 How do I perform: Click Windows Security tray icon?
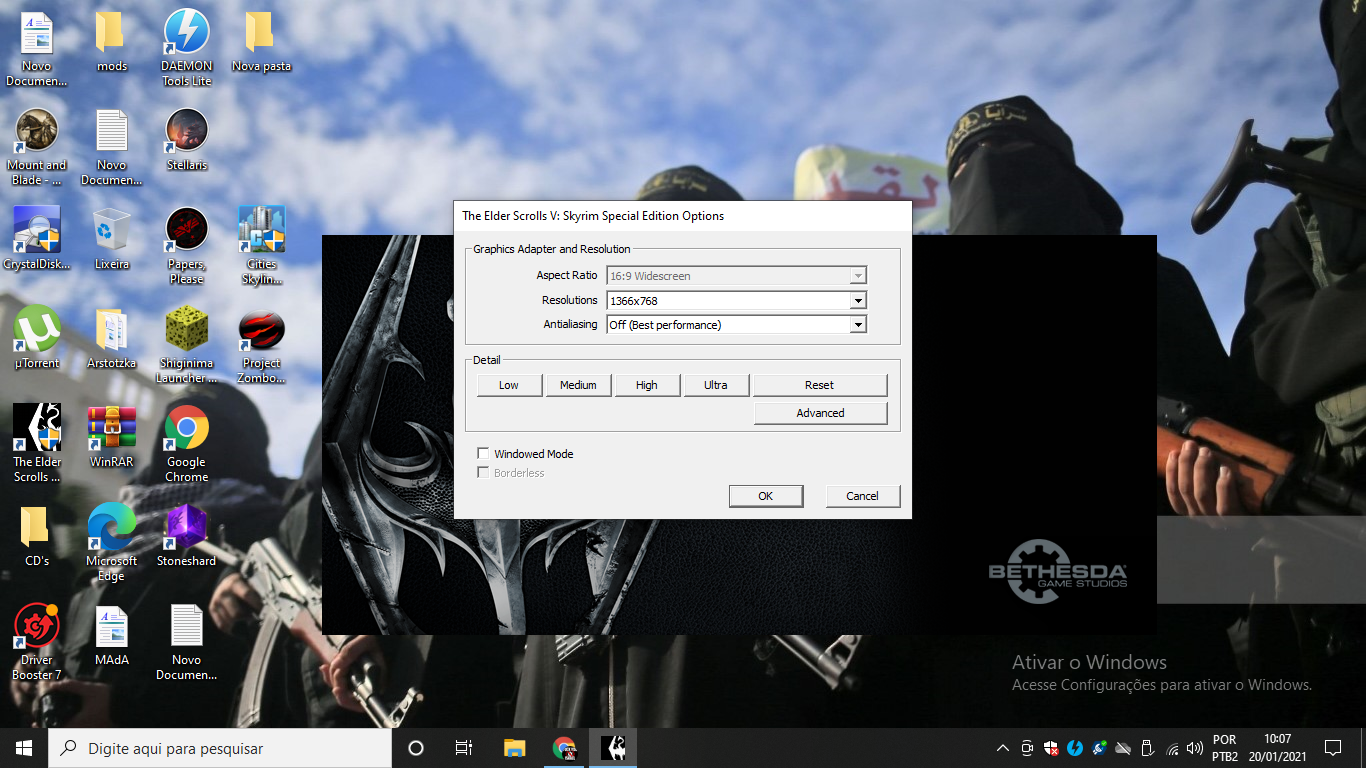pos(1051,748)
